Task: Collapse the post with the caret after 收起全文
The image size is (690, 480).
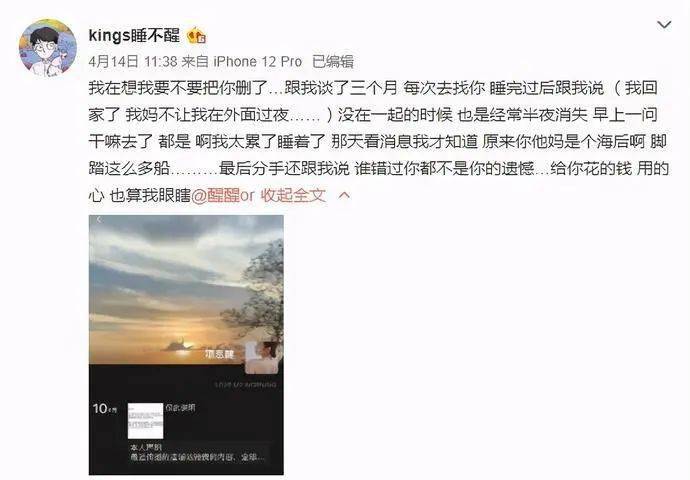Action: 344,195
